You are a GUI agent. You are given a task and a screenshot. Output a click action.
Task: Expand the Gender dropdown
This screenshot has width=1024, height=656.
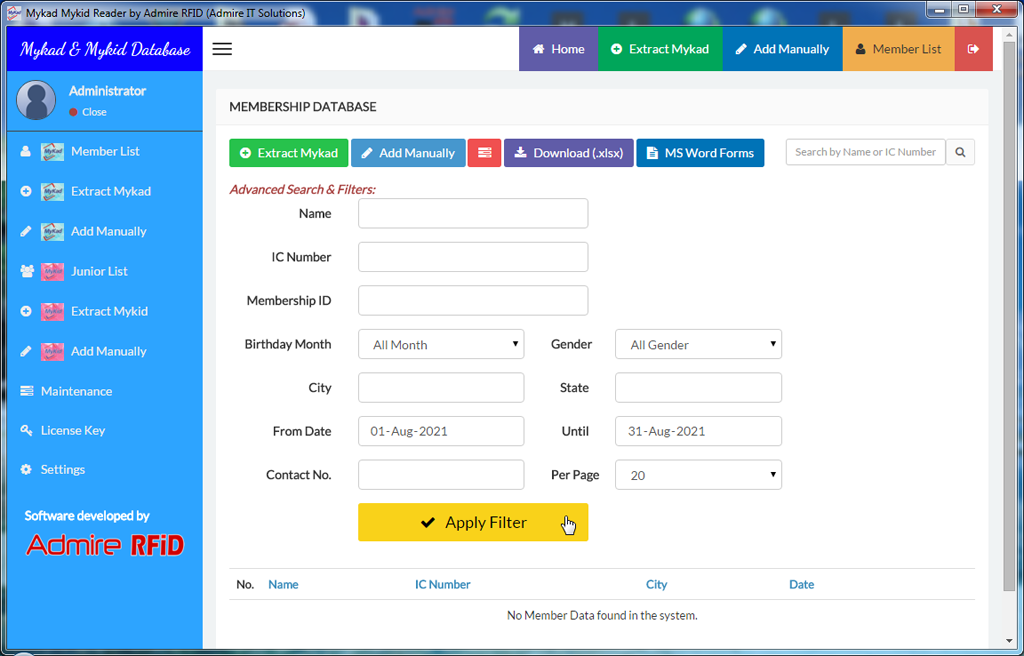[698, 344]
